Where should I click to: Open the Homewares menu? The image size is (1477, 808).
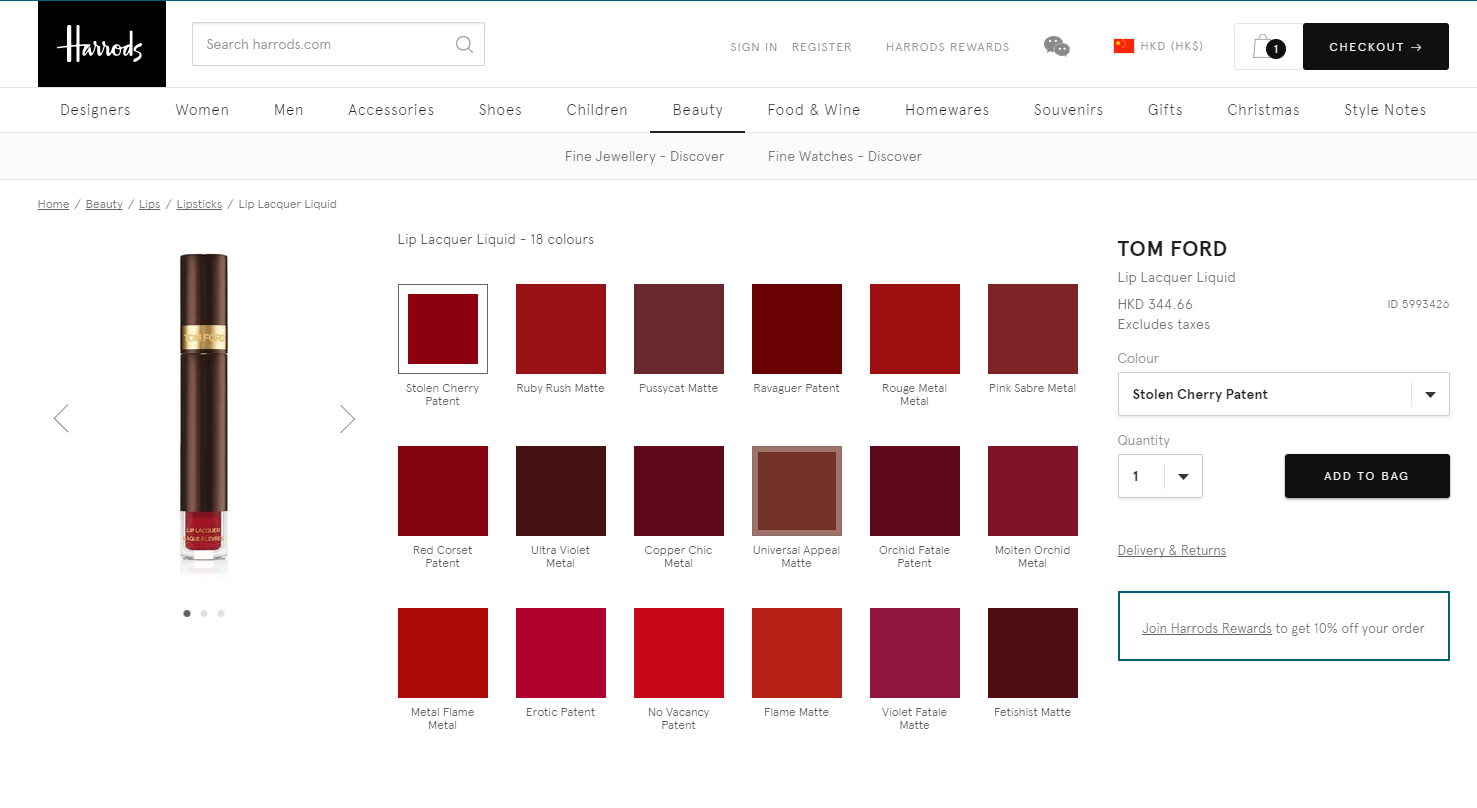click(947, 110)
